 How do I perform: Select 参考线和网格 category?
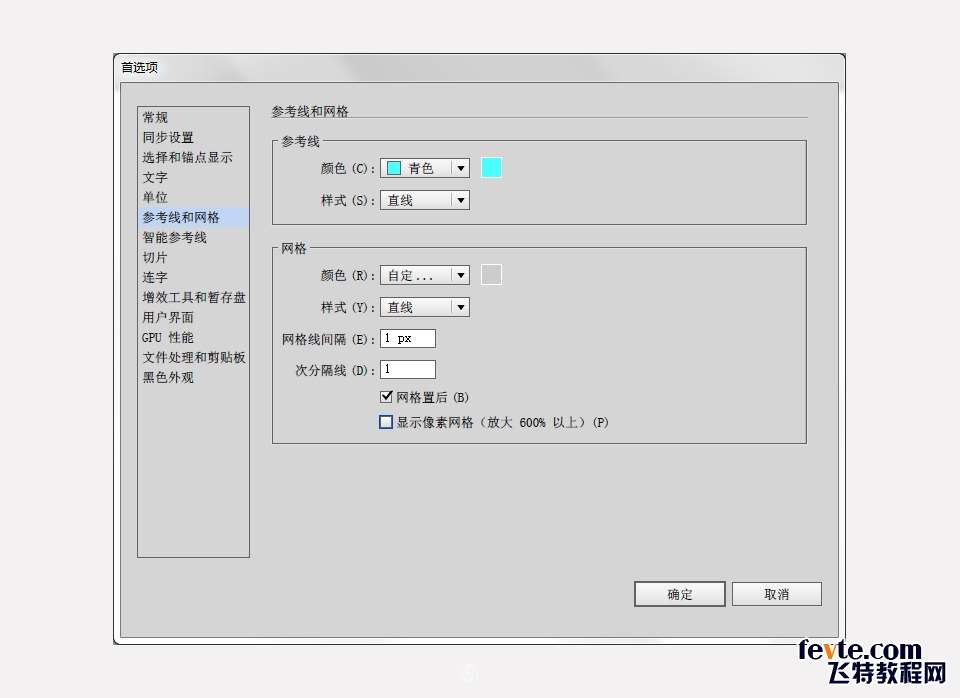point(193,217)
